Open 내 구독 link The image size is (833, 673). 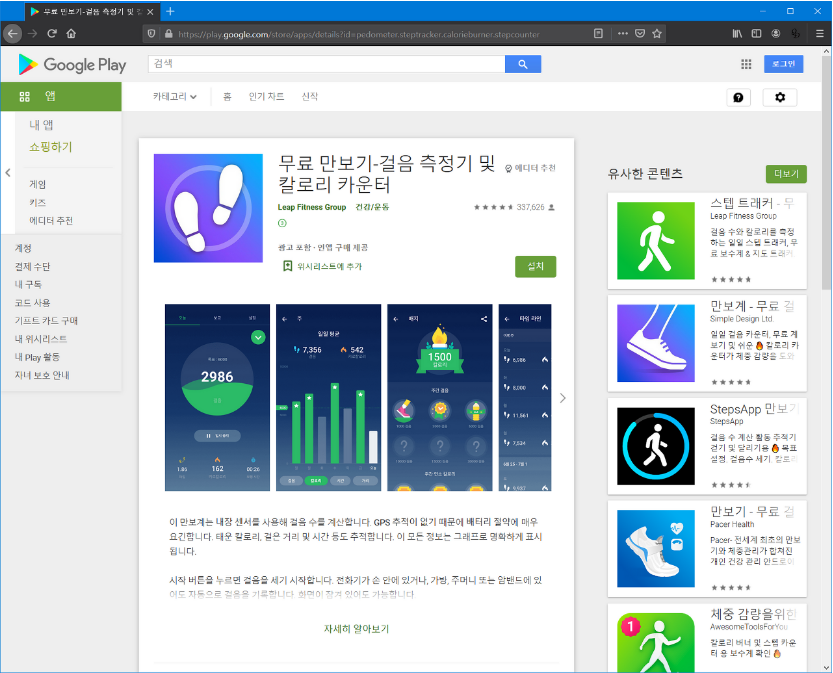[28, 284]
